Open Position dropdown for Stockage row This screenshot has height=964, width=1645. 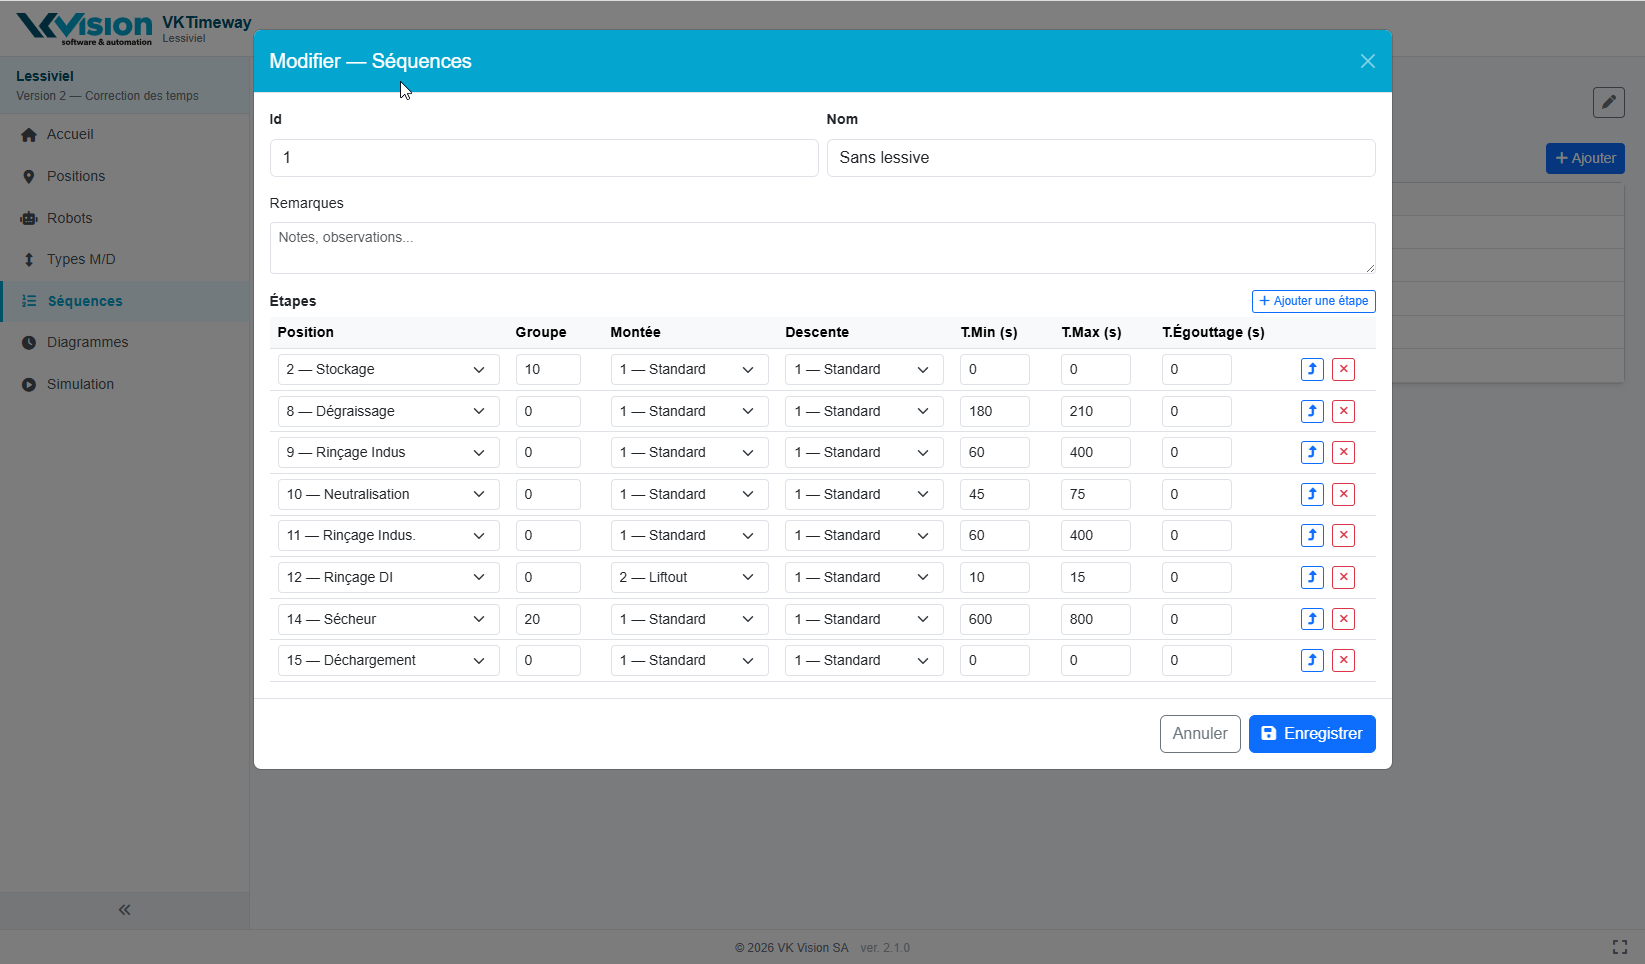point(388,369)
